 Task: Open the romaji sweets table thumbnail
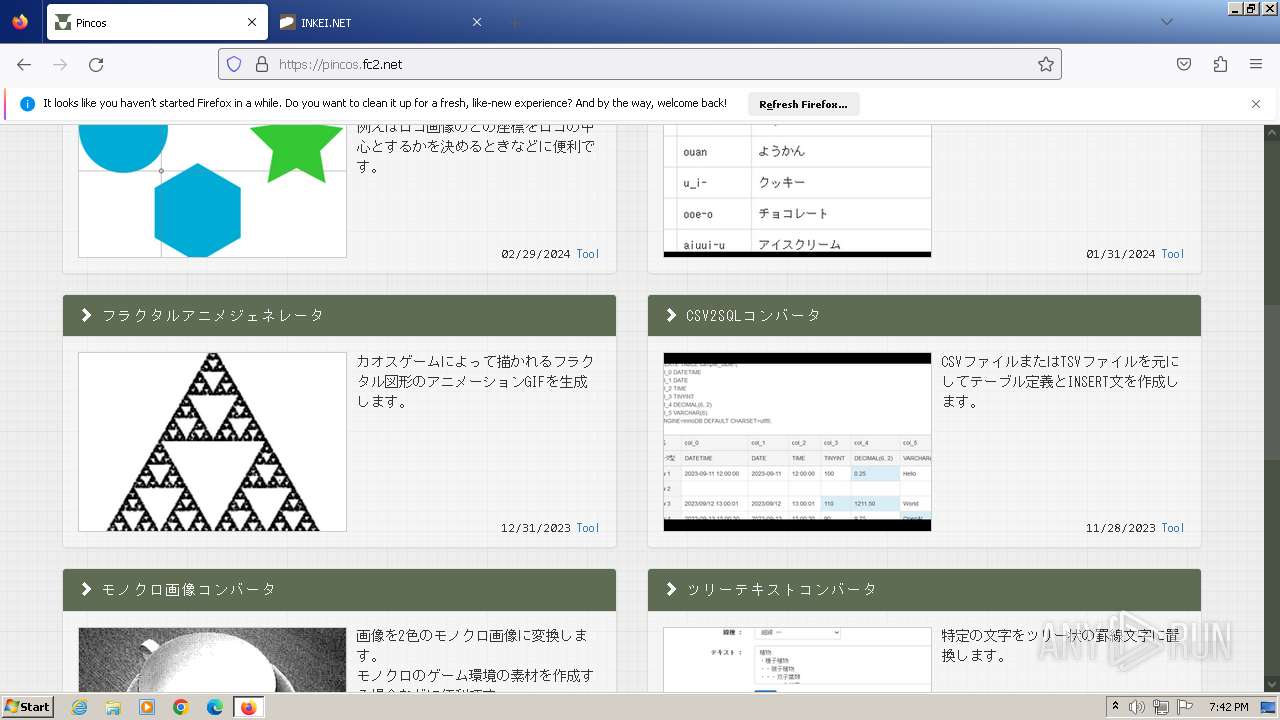[797, 191]
